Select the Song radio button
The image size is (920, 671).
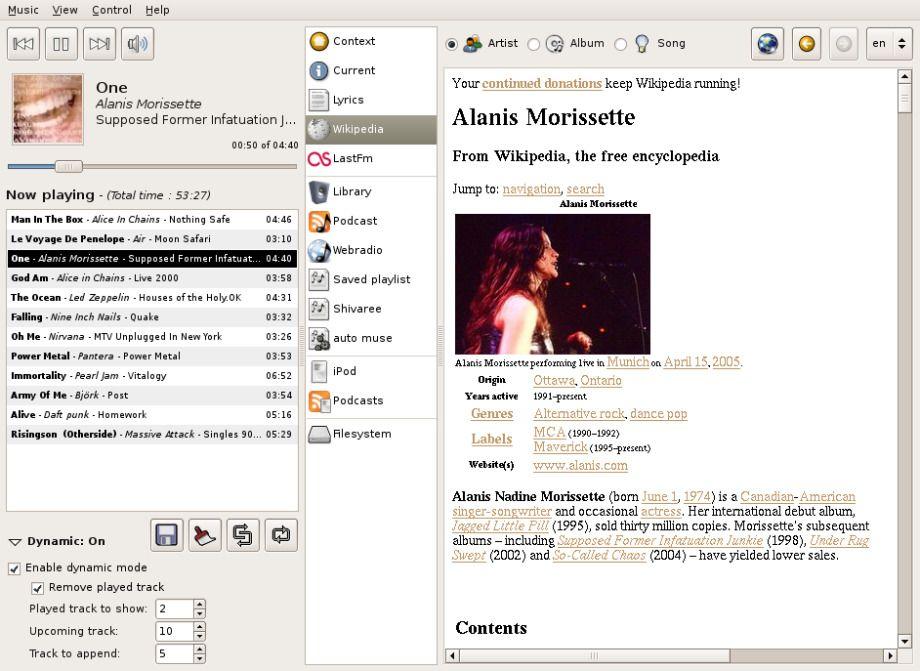[620, 44]
